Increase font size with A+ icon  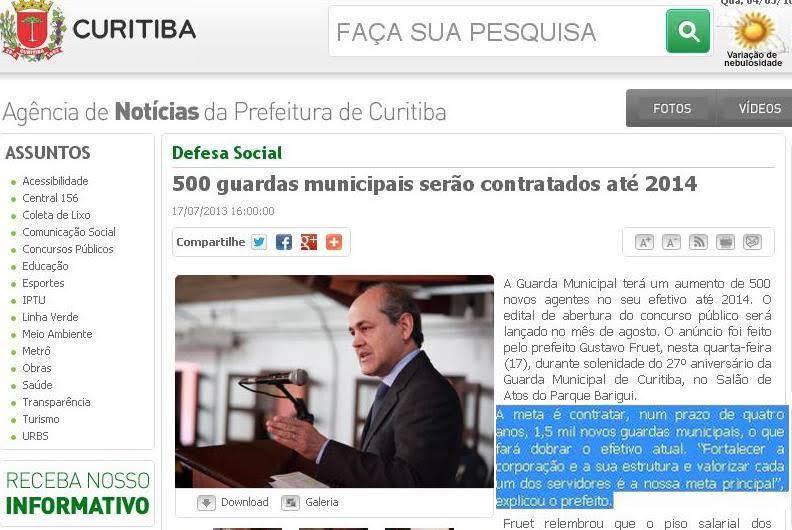pos(644,242)
